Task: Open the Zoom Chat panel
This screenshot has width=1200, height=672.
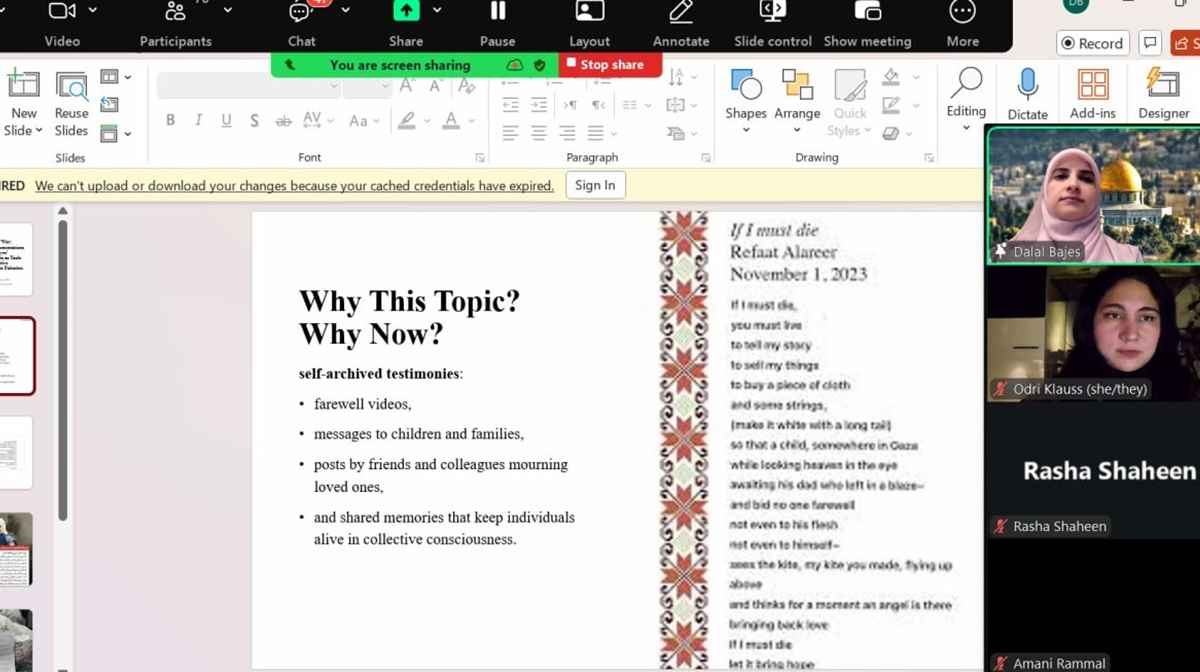Action: [x=301, y=14]
